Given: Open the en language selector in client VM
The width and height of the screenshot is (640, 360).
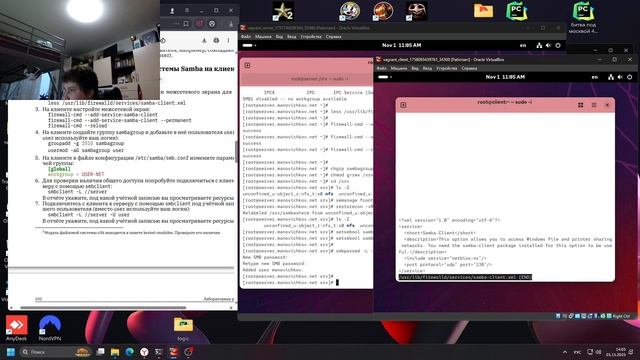Looking at the screenshot, I should [x=595, y=77].
